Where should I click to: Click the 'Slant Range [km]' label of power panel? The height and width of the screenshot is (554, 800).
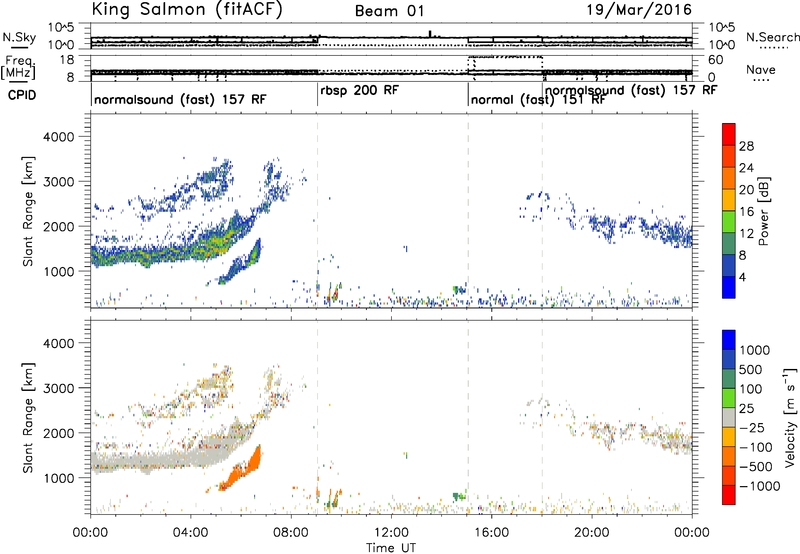point(28,211)
